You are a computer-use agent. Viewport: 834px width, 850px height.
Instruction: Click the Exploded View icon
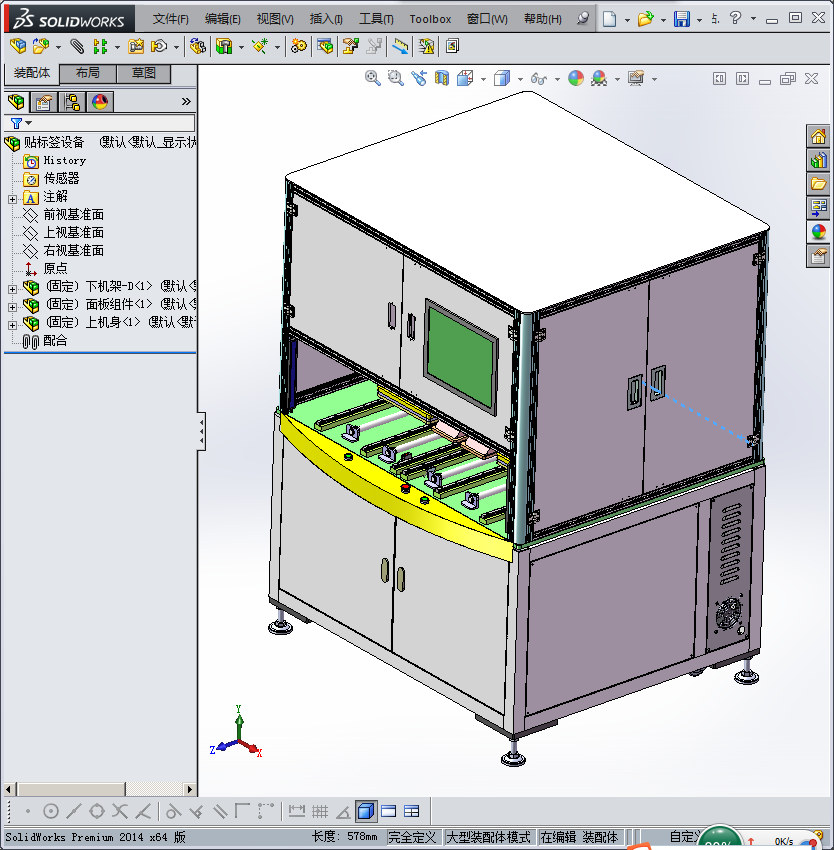350,46
